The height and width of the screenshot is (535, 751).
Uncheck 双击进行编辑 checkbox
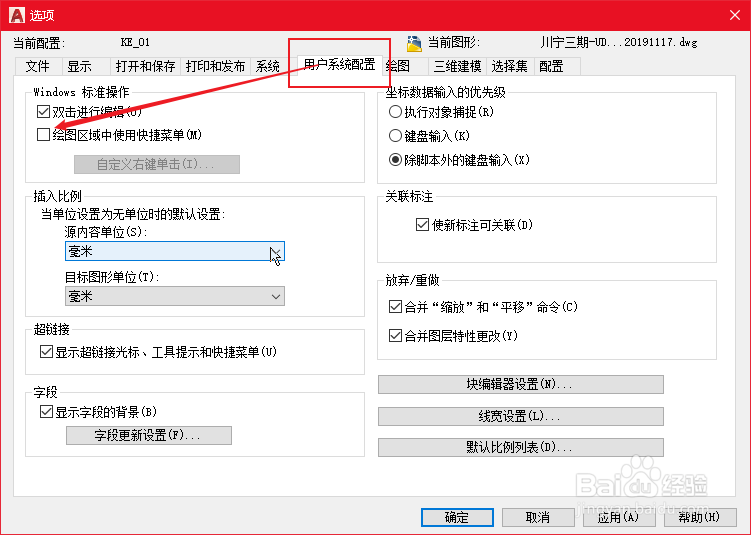[43, 112]
